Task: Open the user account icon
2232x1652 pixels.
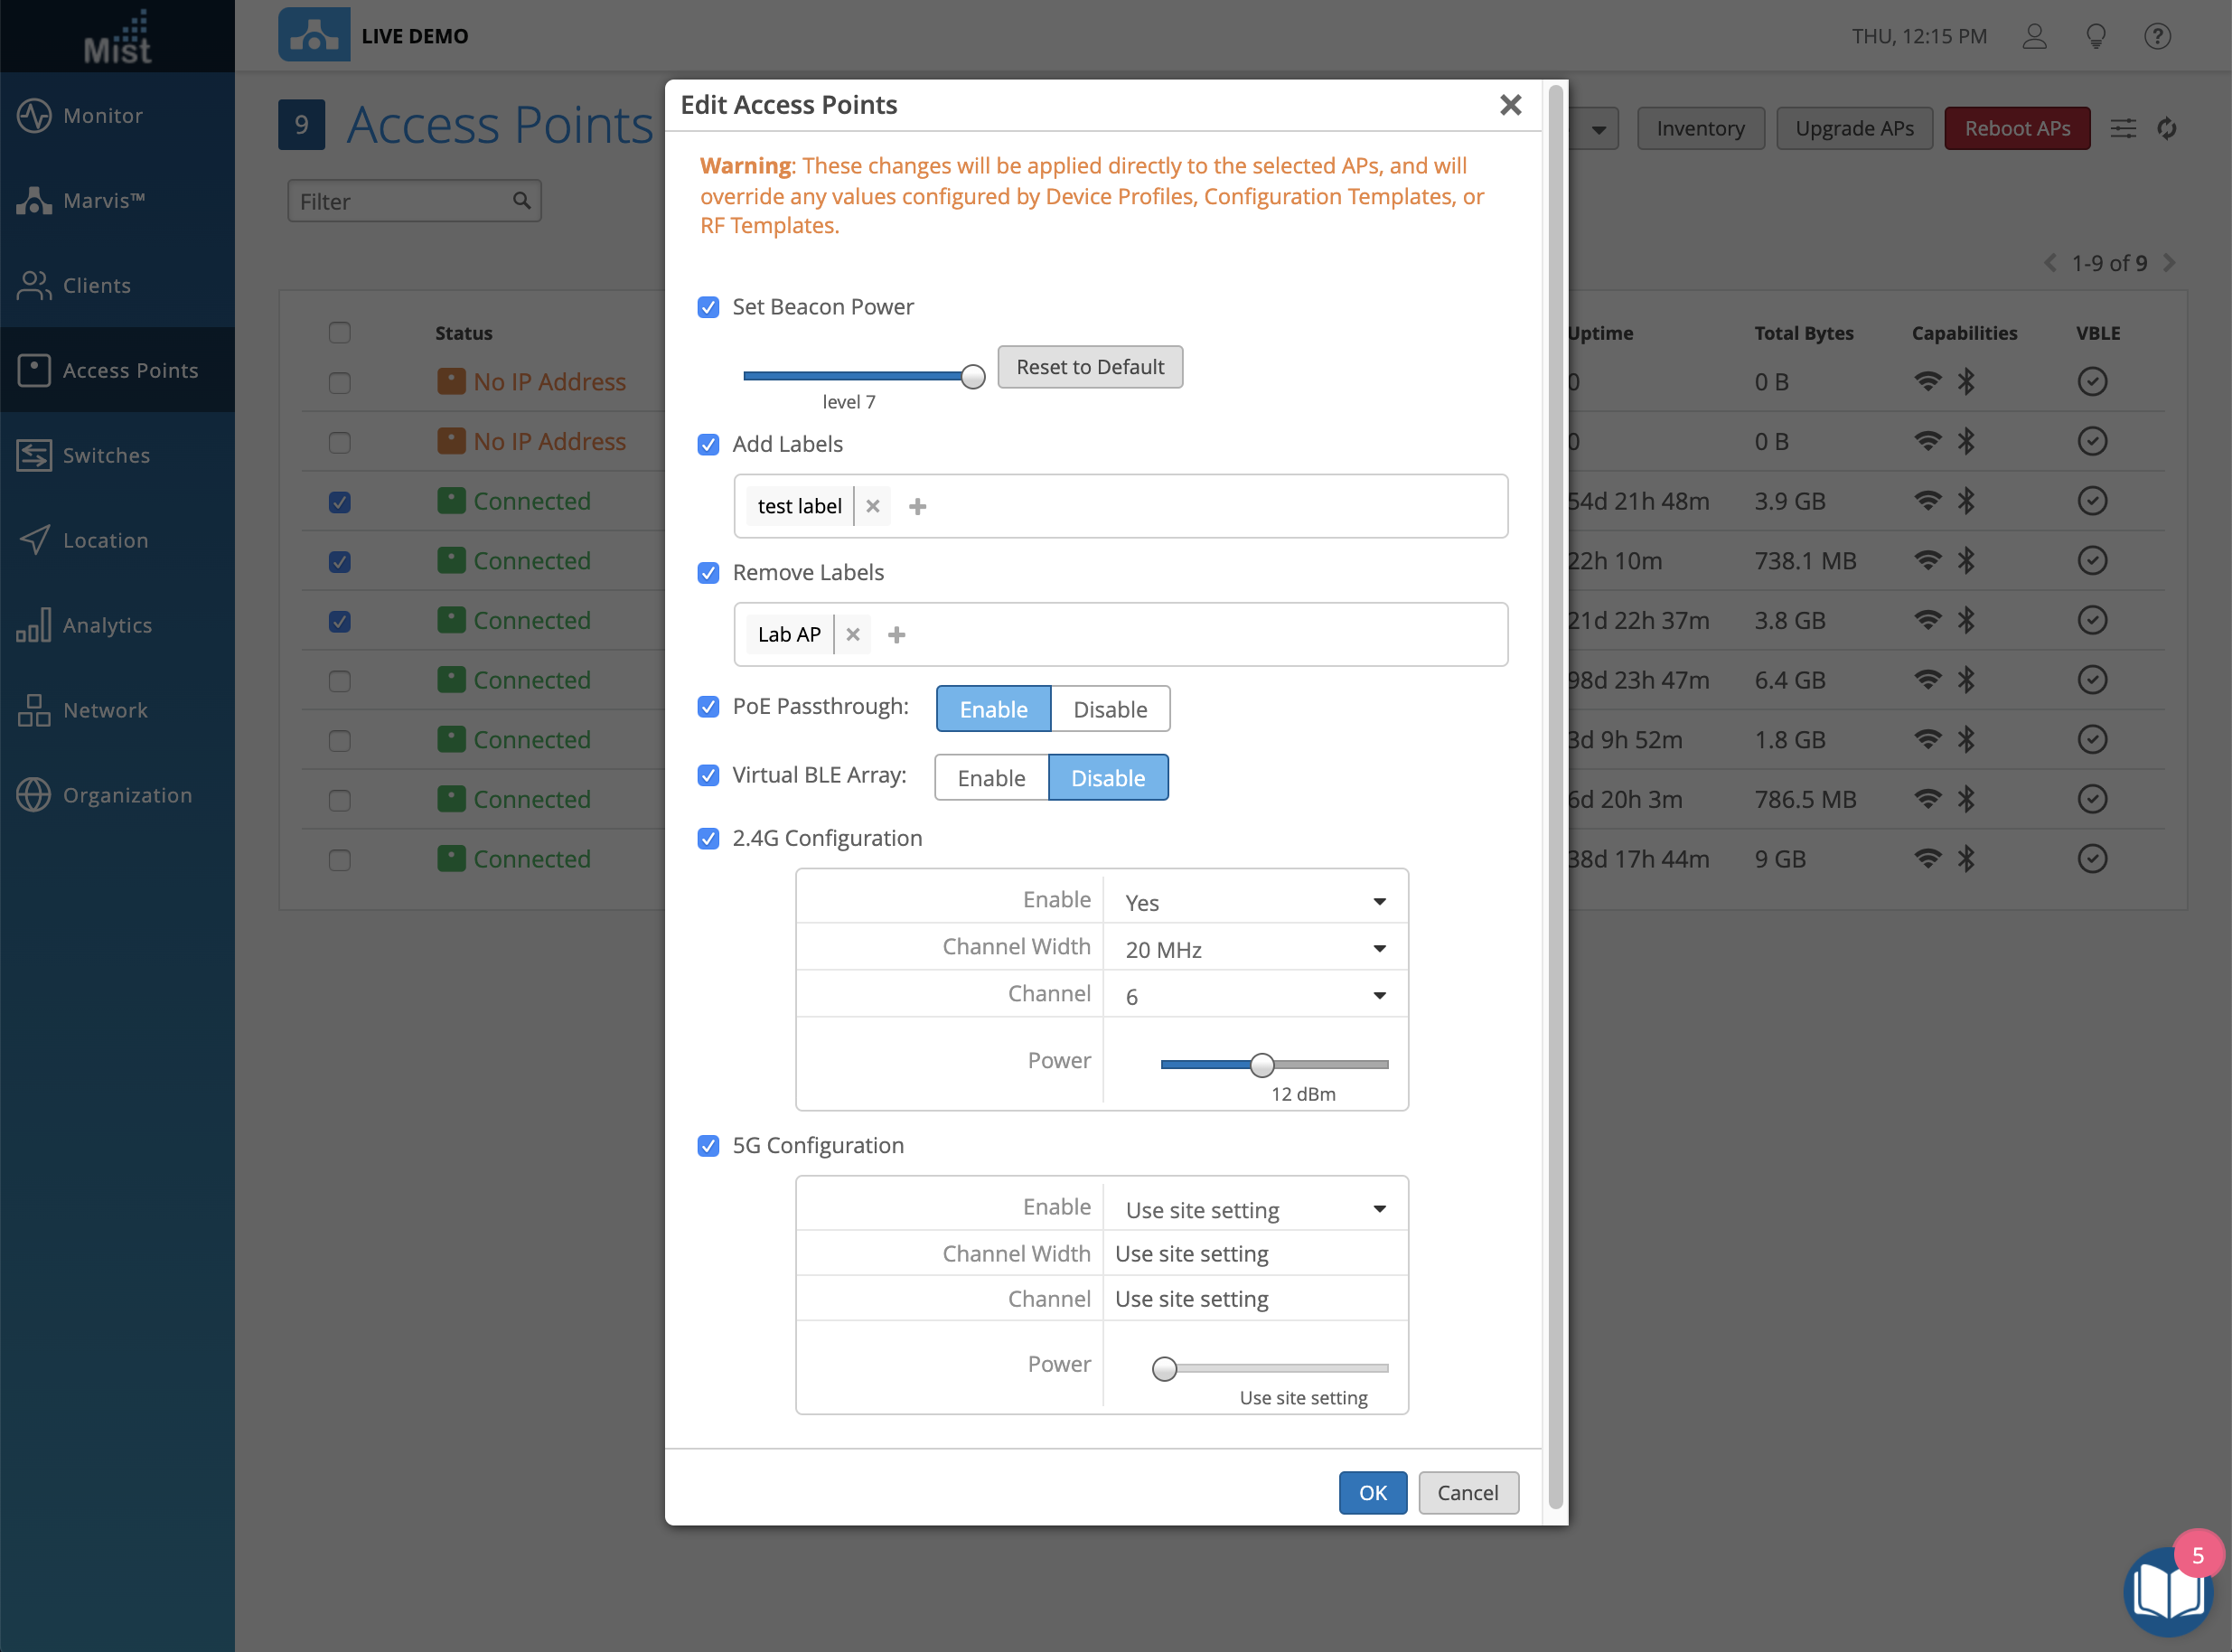Action: [2034, 37]
